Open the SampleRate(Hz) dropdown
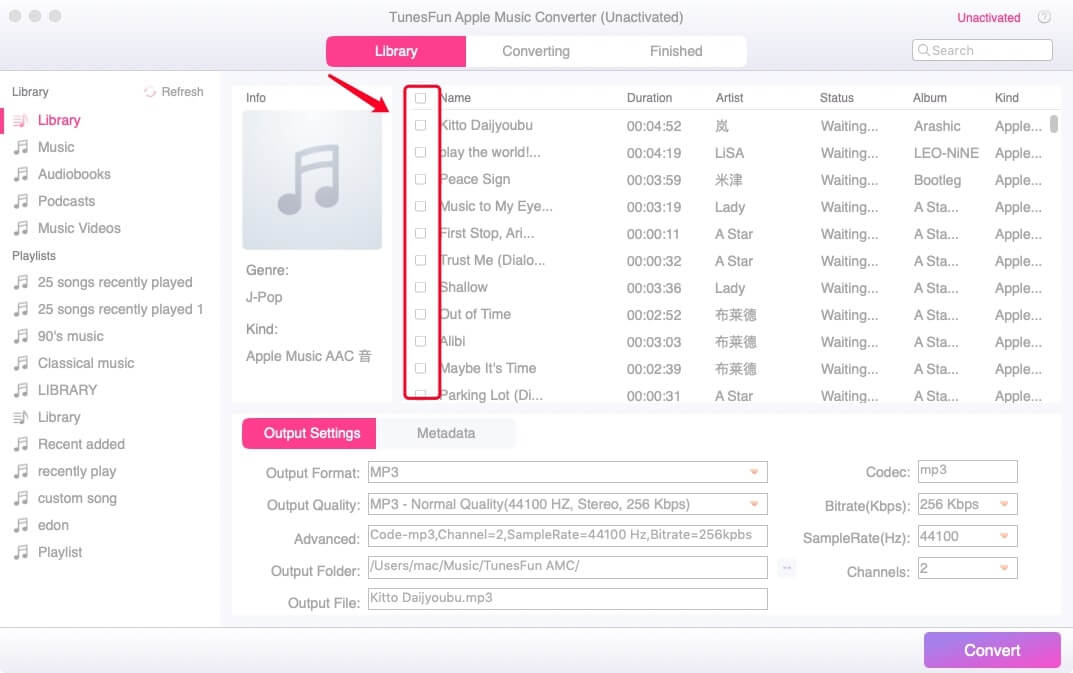The height and width of the screenshot is (673, 1073). tap(968, 536)
